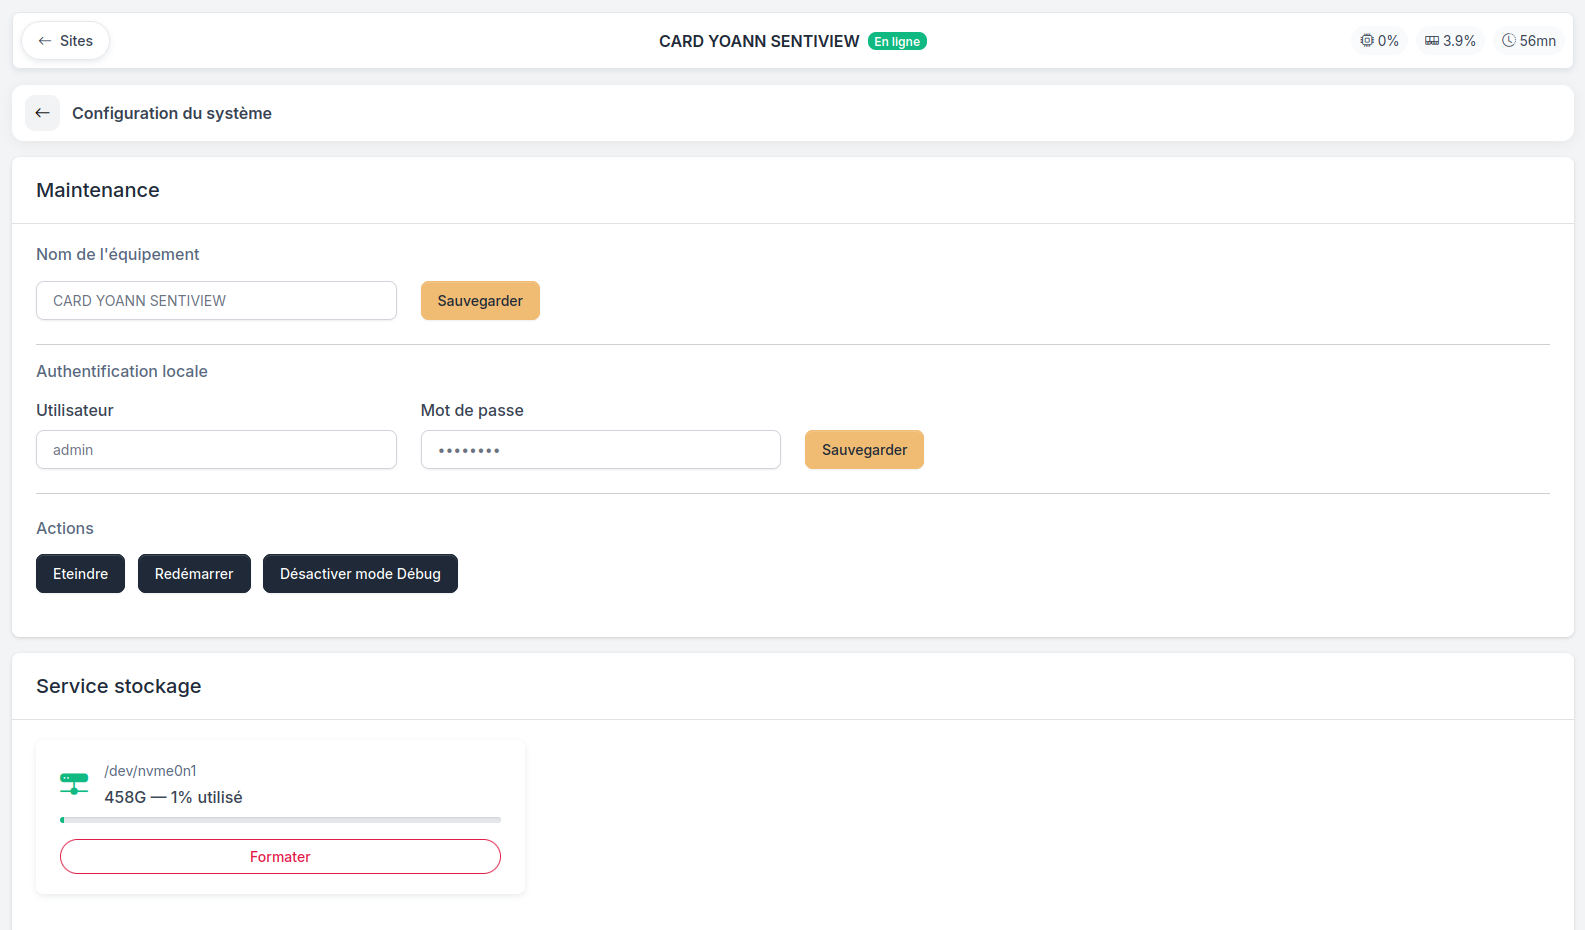The width and height of the screenshot is (1585, 930).
Task: Click the CARD YOANN SENTIVIEW header title
Action: 759,41
